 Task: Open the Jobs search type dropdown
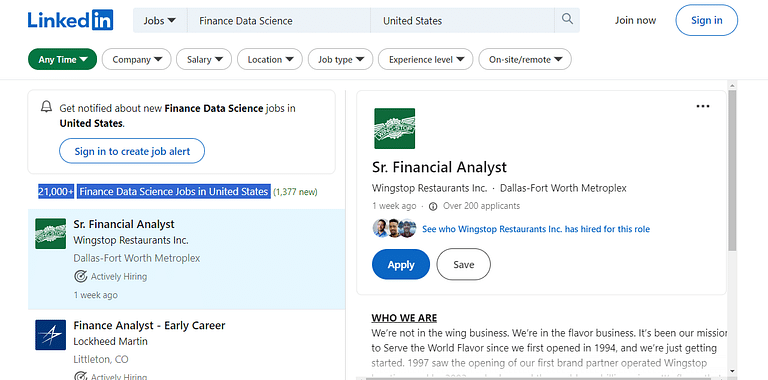[160, 21]
